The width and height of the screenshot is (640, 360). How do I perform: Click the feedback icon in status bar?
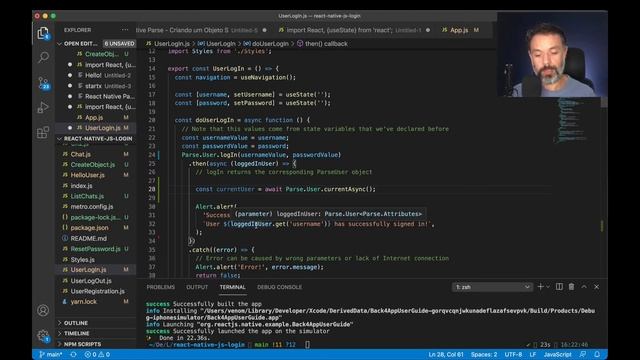(583, 354)
